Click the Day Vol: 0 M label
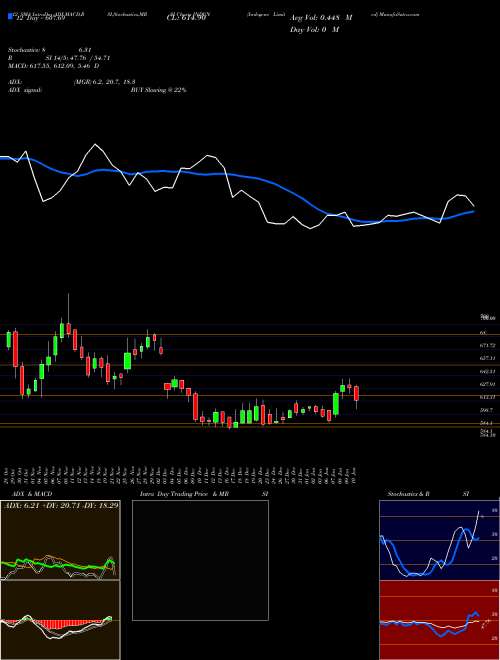 315,29
